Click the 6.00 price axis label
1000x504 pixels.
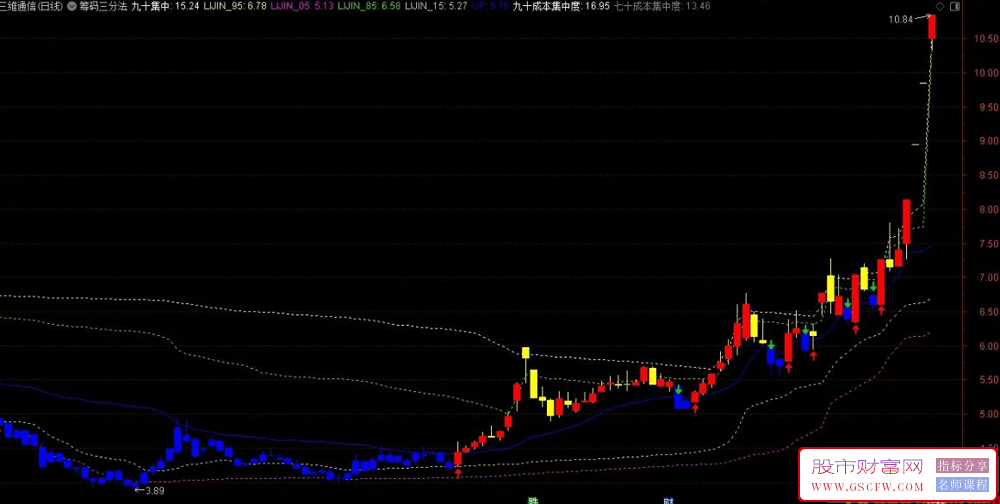pyautogui.click(x=987, y=346)
